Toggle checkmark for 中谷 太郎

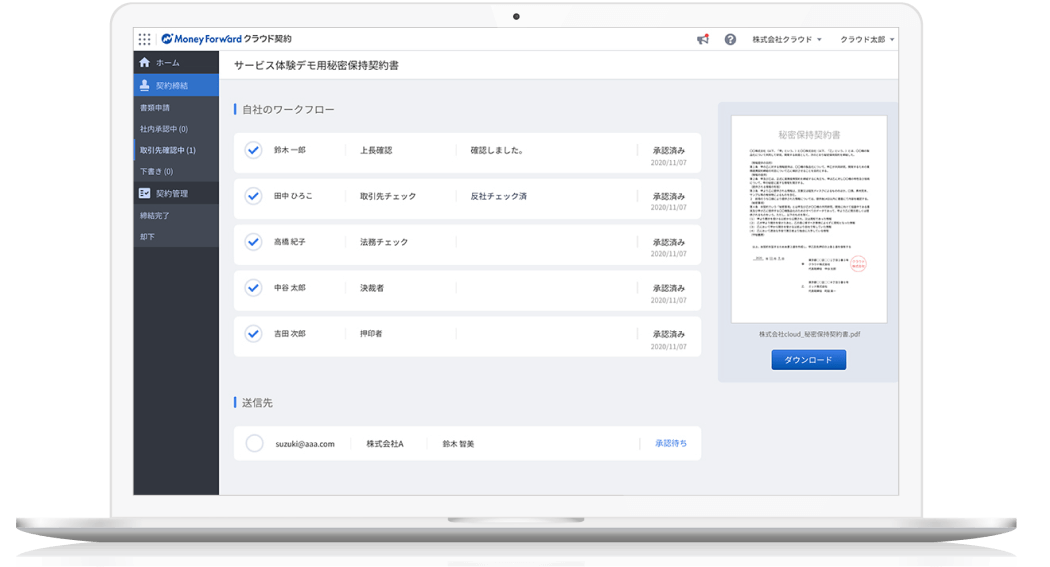[x=253, y=288]
